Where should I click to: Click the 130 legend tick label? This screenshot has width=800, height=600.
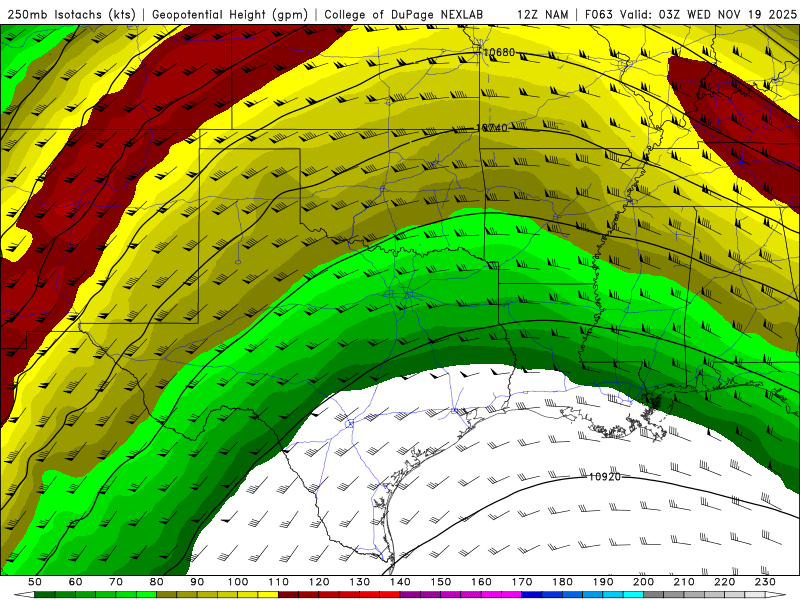pyautogui.click(x=360, y=582)
